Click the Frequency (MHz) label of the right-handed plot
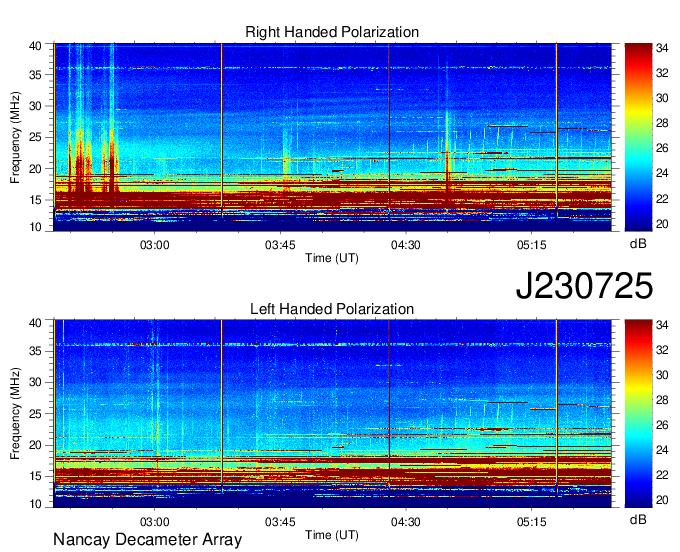The width and height of the screenshot is (680, 552). (x=15, y=137)
